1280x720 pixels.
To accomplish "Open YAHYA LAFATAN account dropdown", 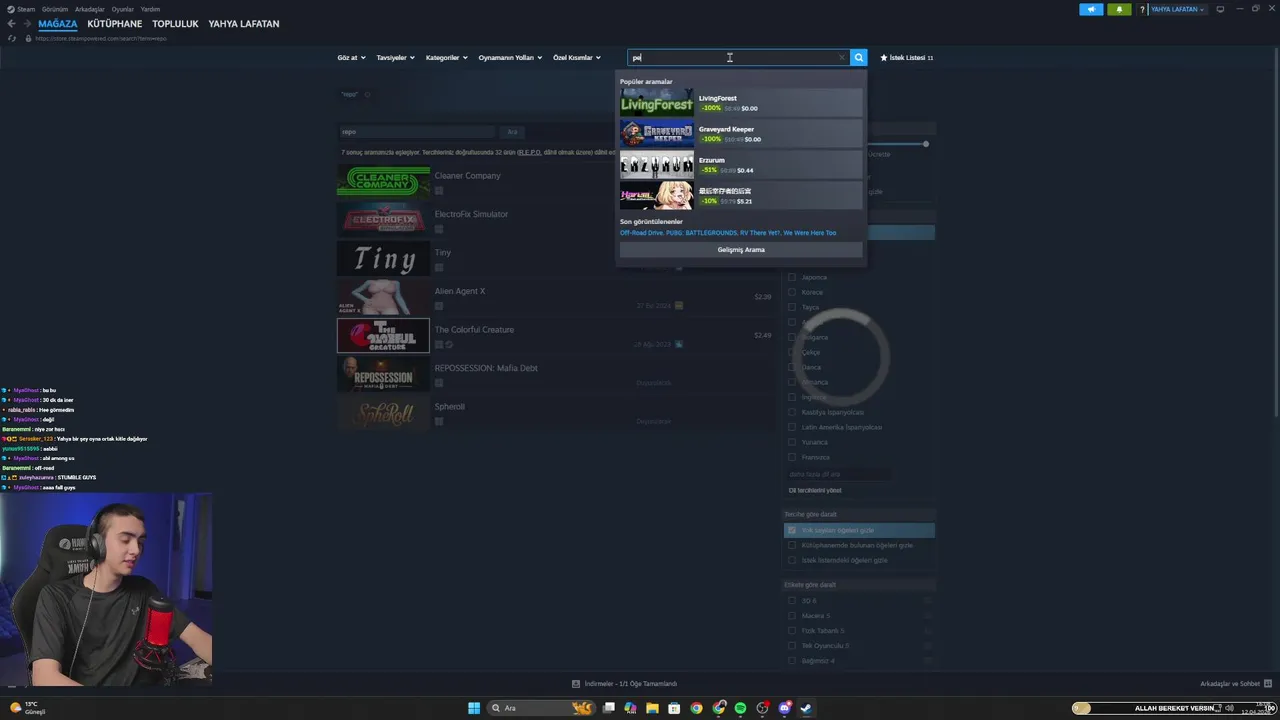I will click(x=1178, y=9).
